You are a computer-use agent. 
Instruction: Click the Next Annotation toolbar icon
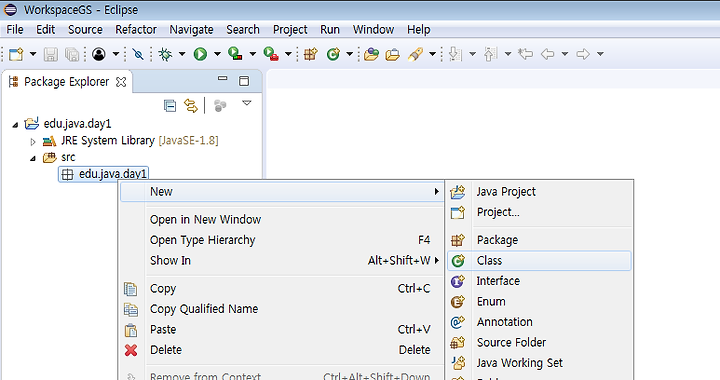(x=455, y=54)
